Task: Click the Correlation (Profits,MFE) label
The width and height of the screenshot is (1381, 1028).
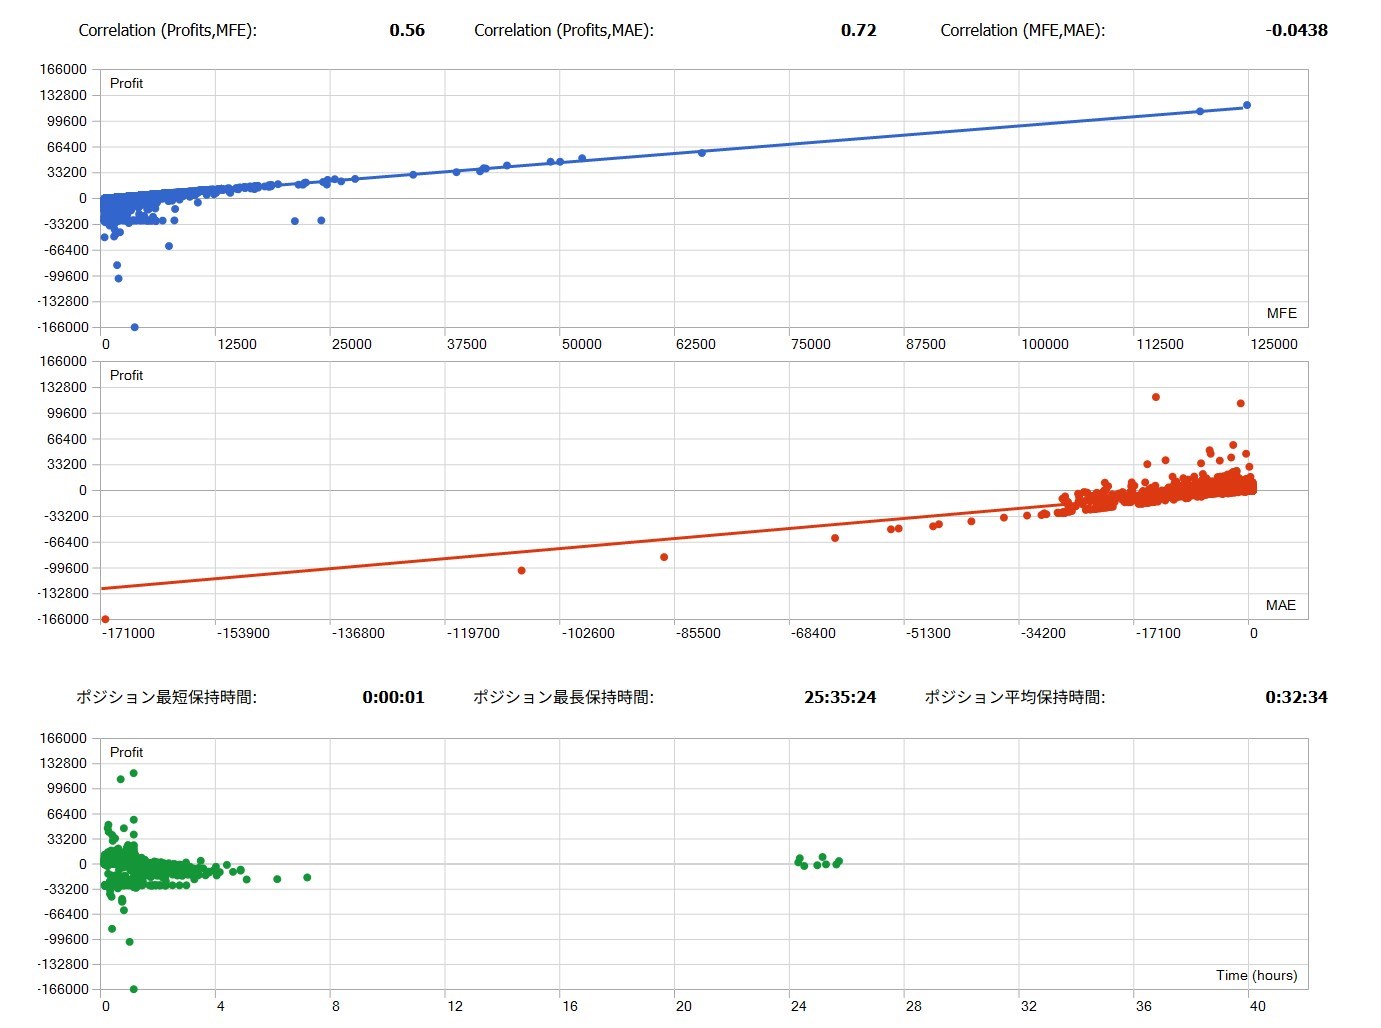Action: coord(167,30)
